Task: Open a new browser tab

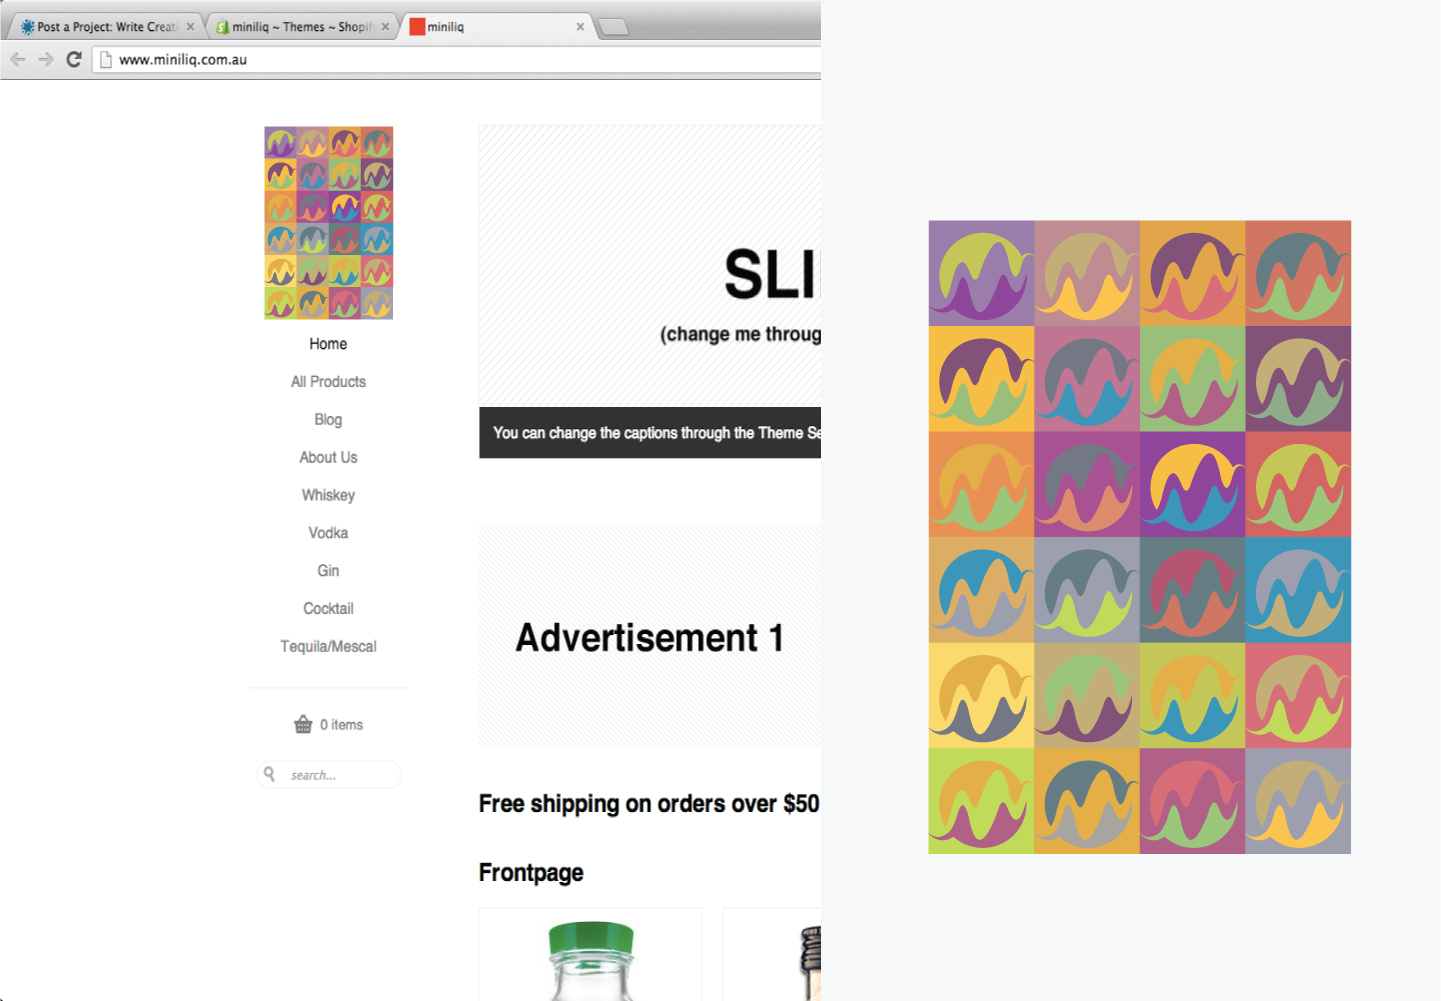Action: [613, 27]
